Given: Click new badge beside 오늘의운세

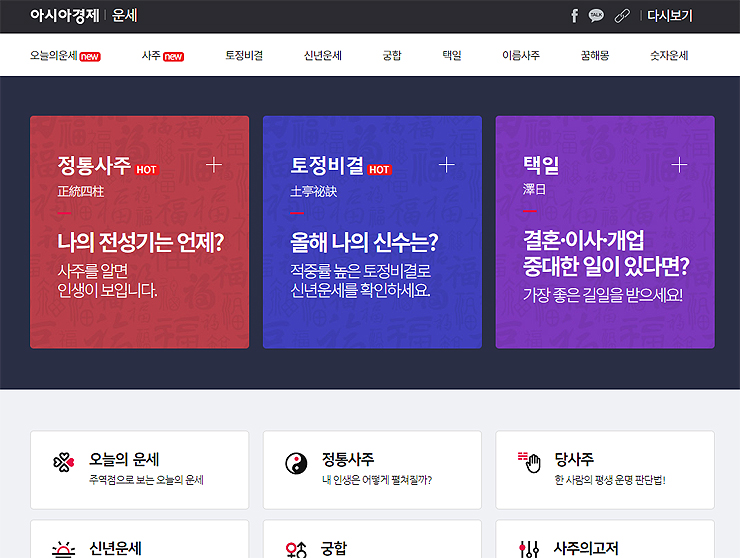Looking at the screenshot, I should click(x=90, y=57).
